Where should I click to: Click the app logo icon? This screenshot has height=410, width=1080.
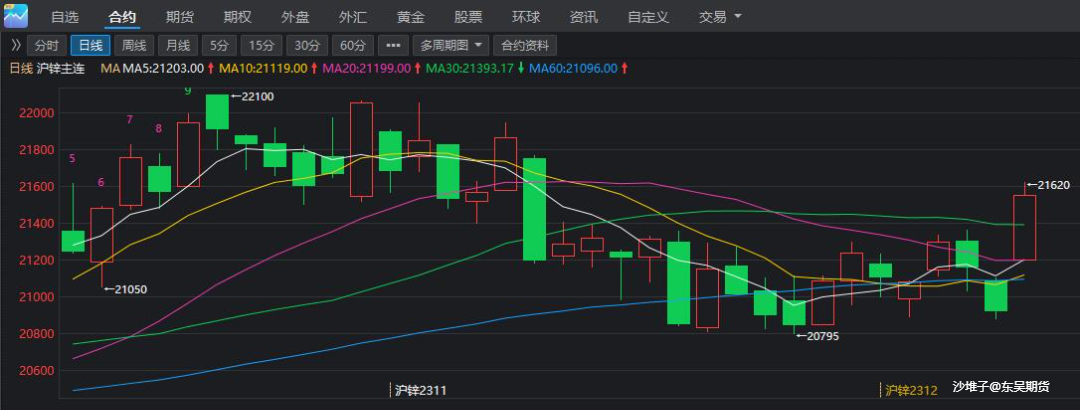click(x=15, y=16)
